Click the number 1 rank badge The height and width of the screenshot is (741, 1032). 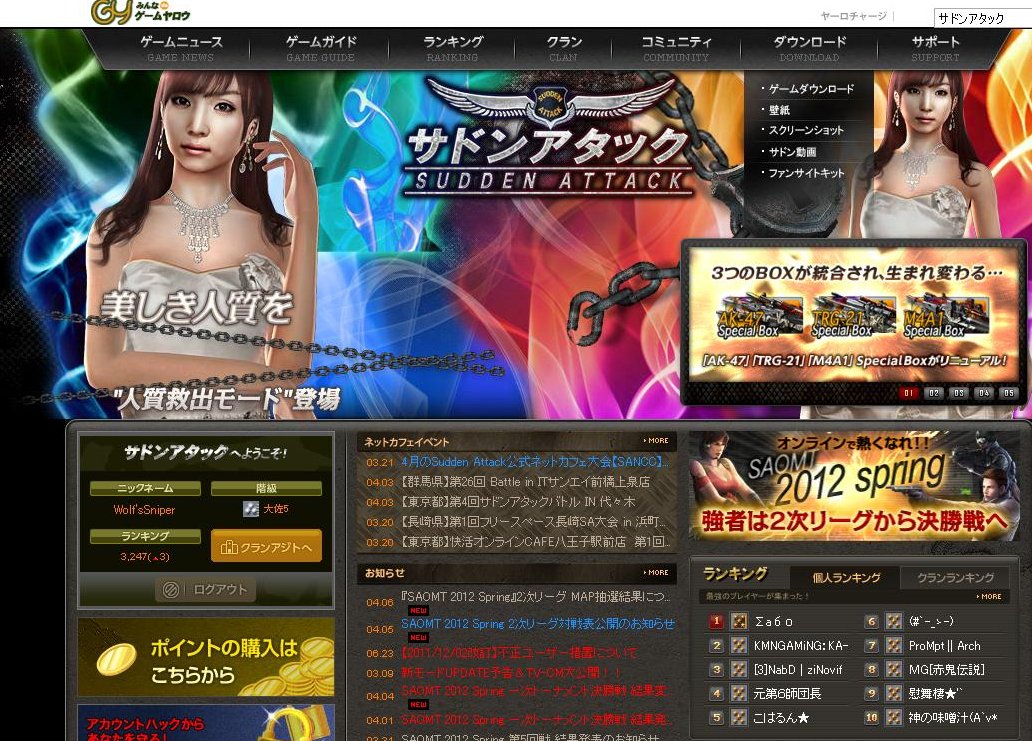(716, 621)
